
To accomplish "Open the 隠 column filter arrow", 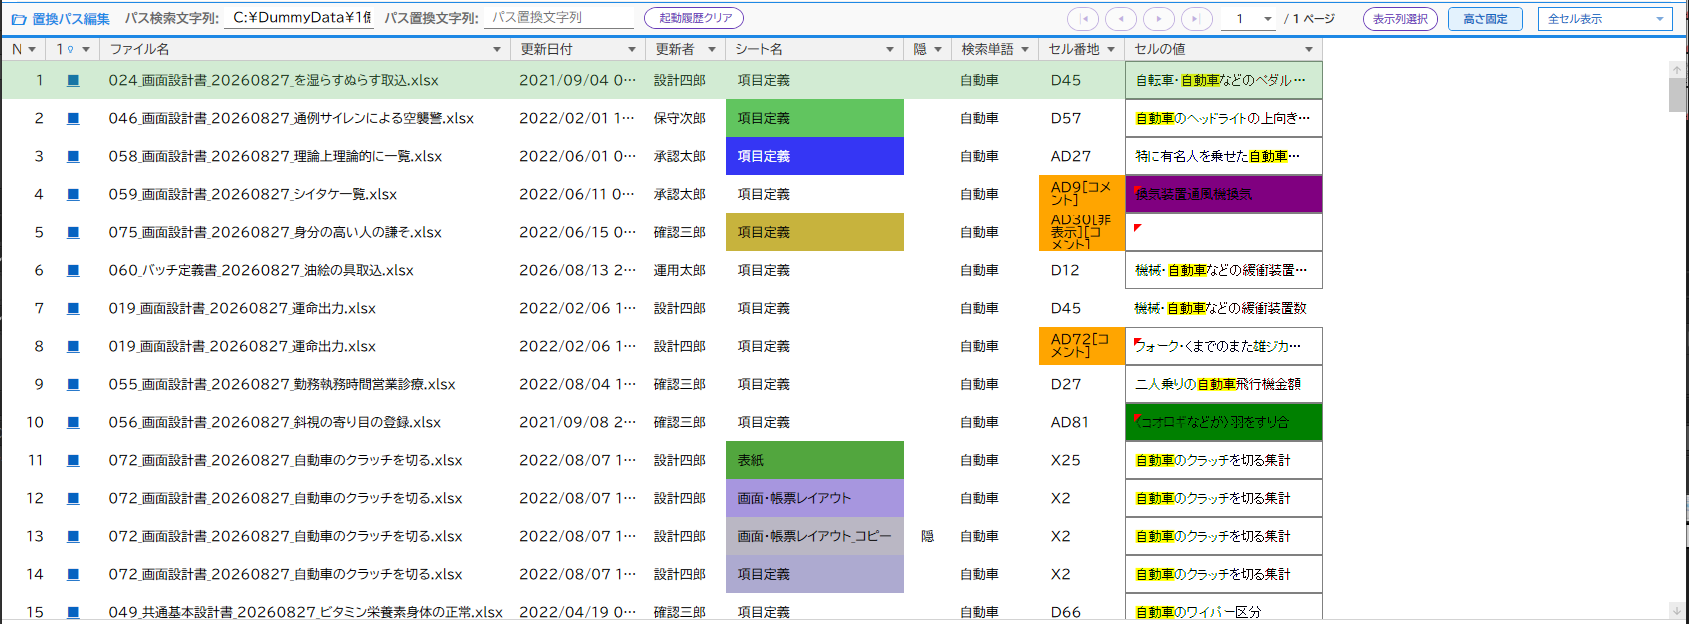I will coord(938,49).
